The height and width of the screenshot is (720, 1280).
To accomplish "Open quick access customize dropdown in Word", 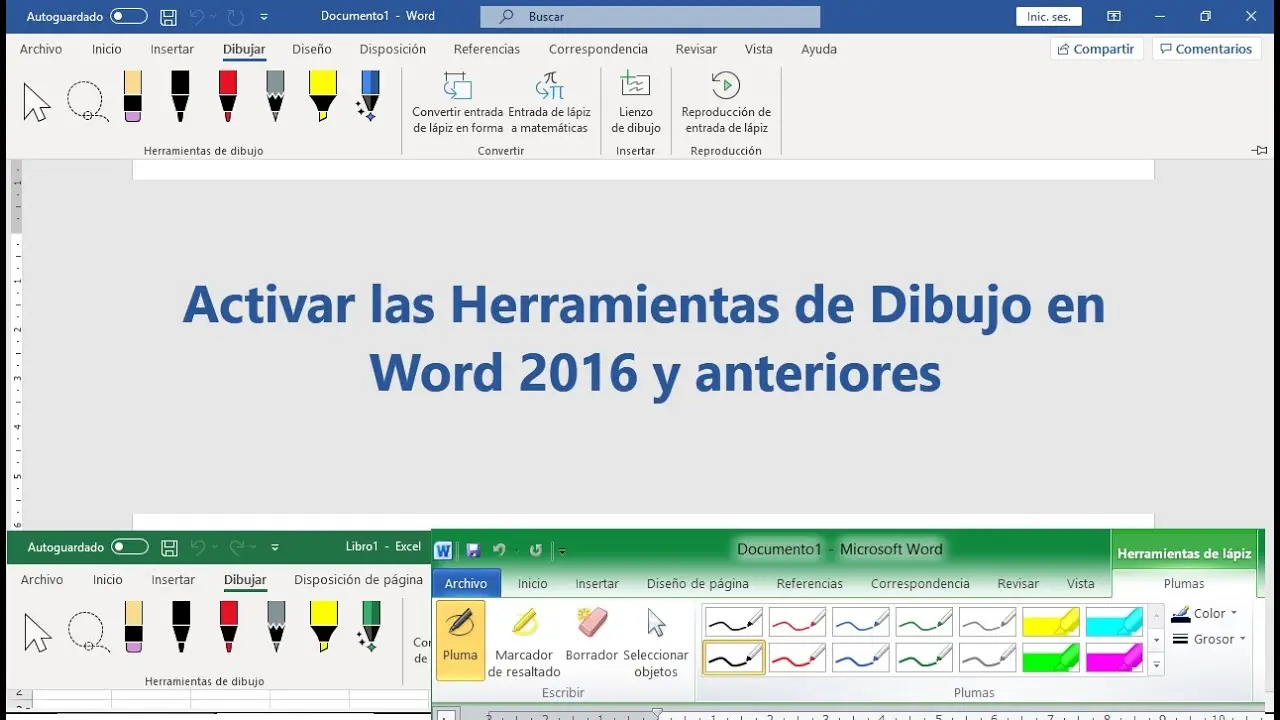I will 264,17.
